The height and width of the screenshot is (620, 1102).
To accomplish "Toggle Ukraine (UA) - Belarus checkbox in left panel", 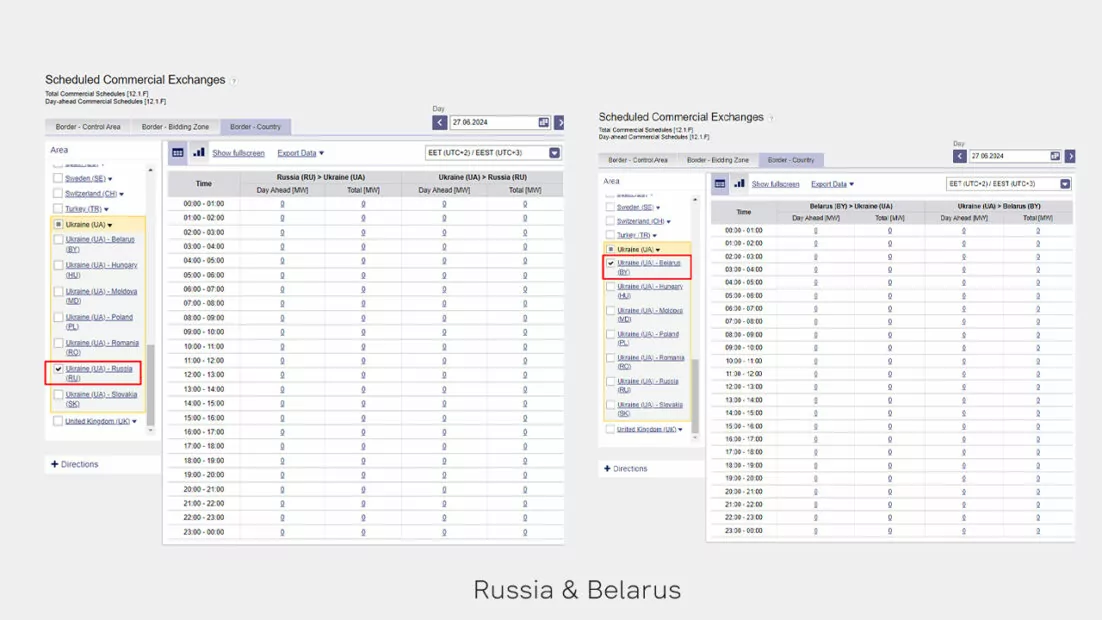I will (58, 240).
